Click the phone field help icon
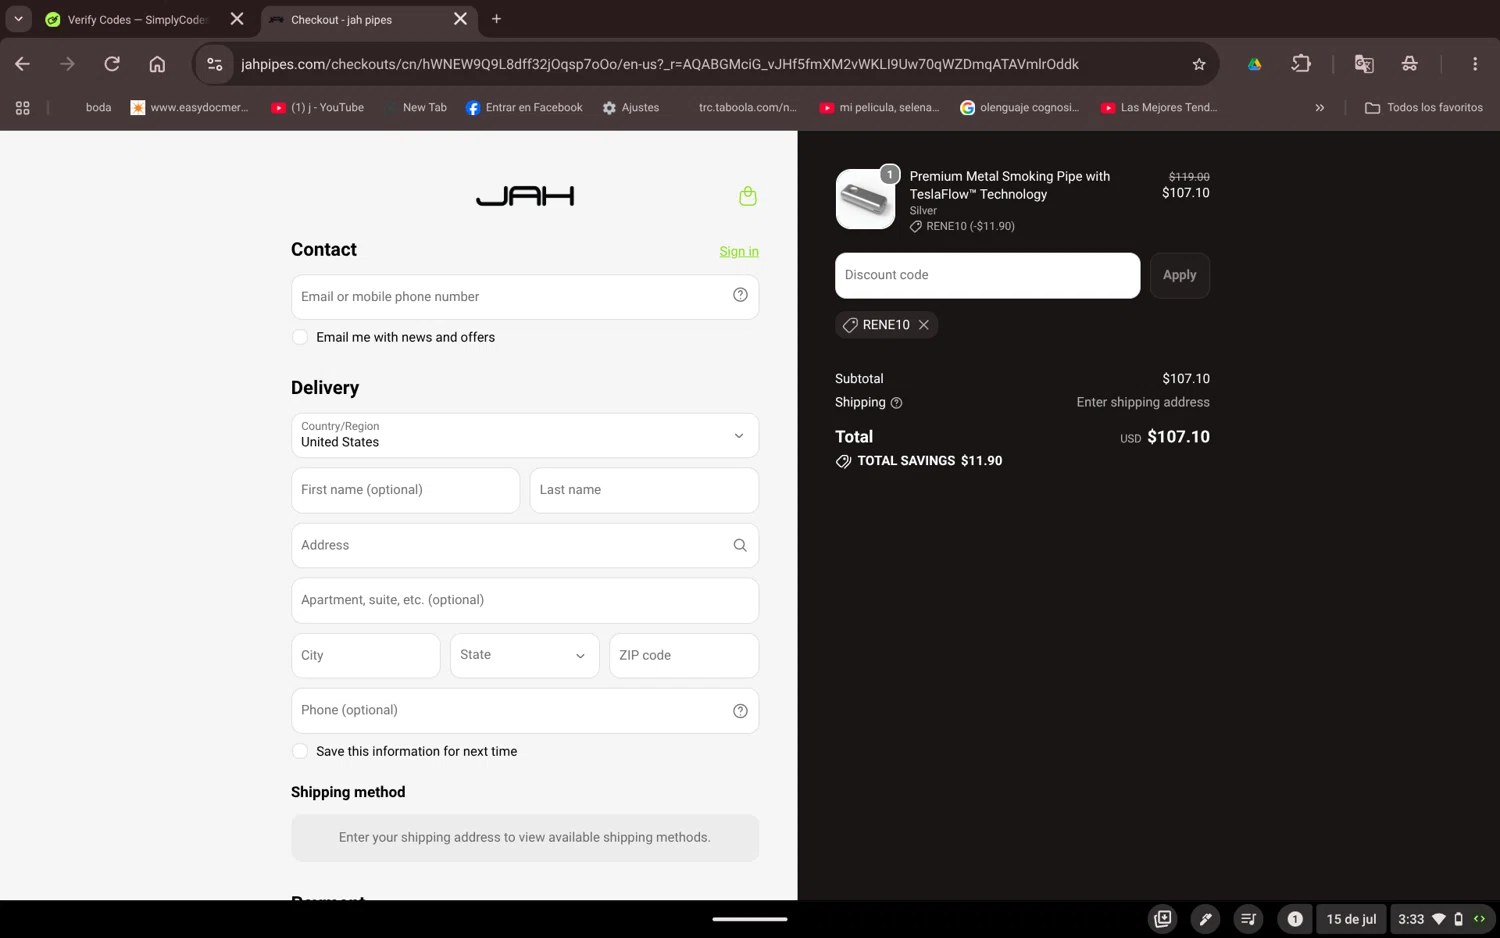Image resolution: width=1500 pixels, height=938 pixels. pyautogui.click(x=740, y=711)
